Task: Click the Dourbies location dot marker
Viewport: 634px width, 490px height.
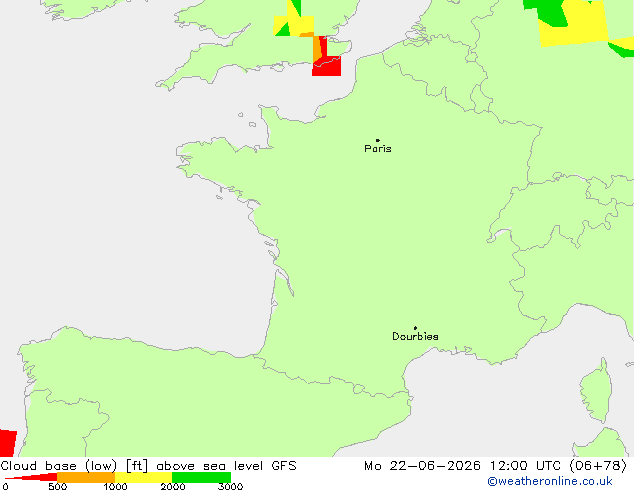Action: coord(415,328)
